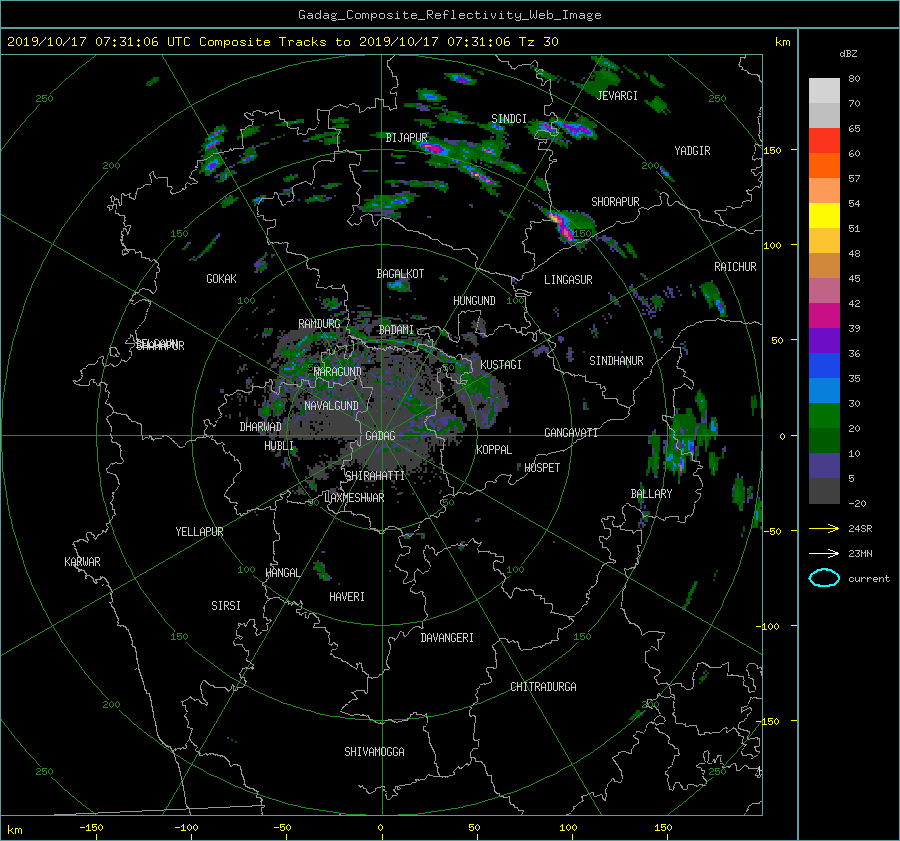Click the HUNGUND city label
Screen dimensions: 900x841
[474, 301]
